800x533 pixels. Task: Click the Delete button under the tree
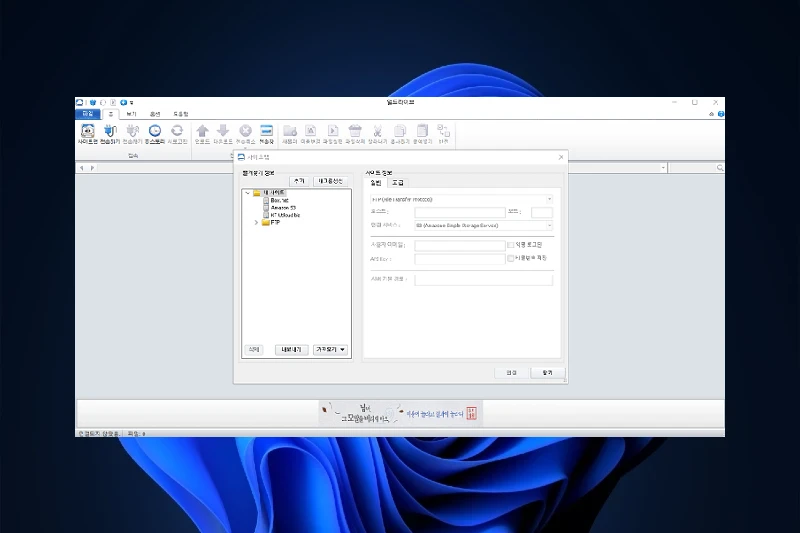254,350
